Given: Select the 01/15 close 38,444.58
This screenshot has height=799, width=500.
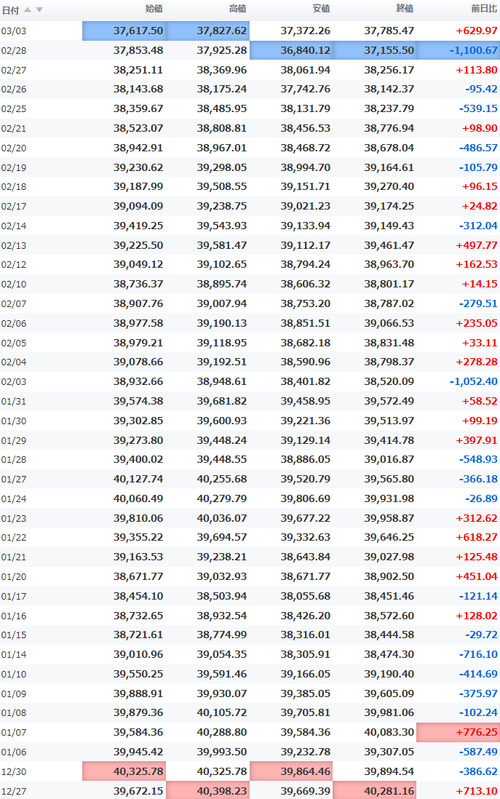Looking at the screenshot, I should pos(389,635).
